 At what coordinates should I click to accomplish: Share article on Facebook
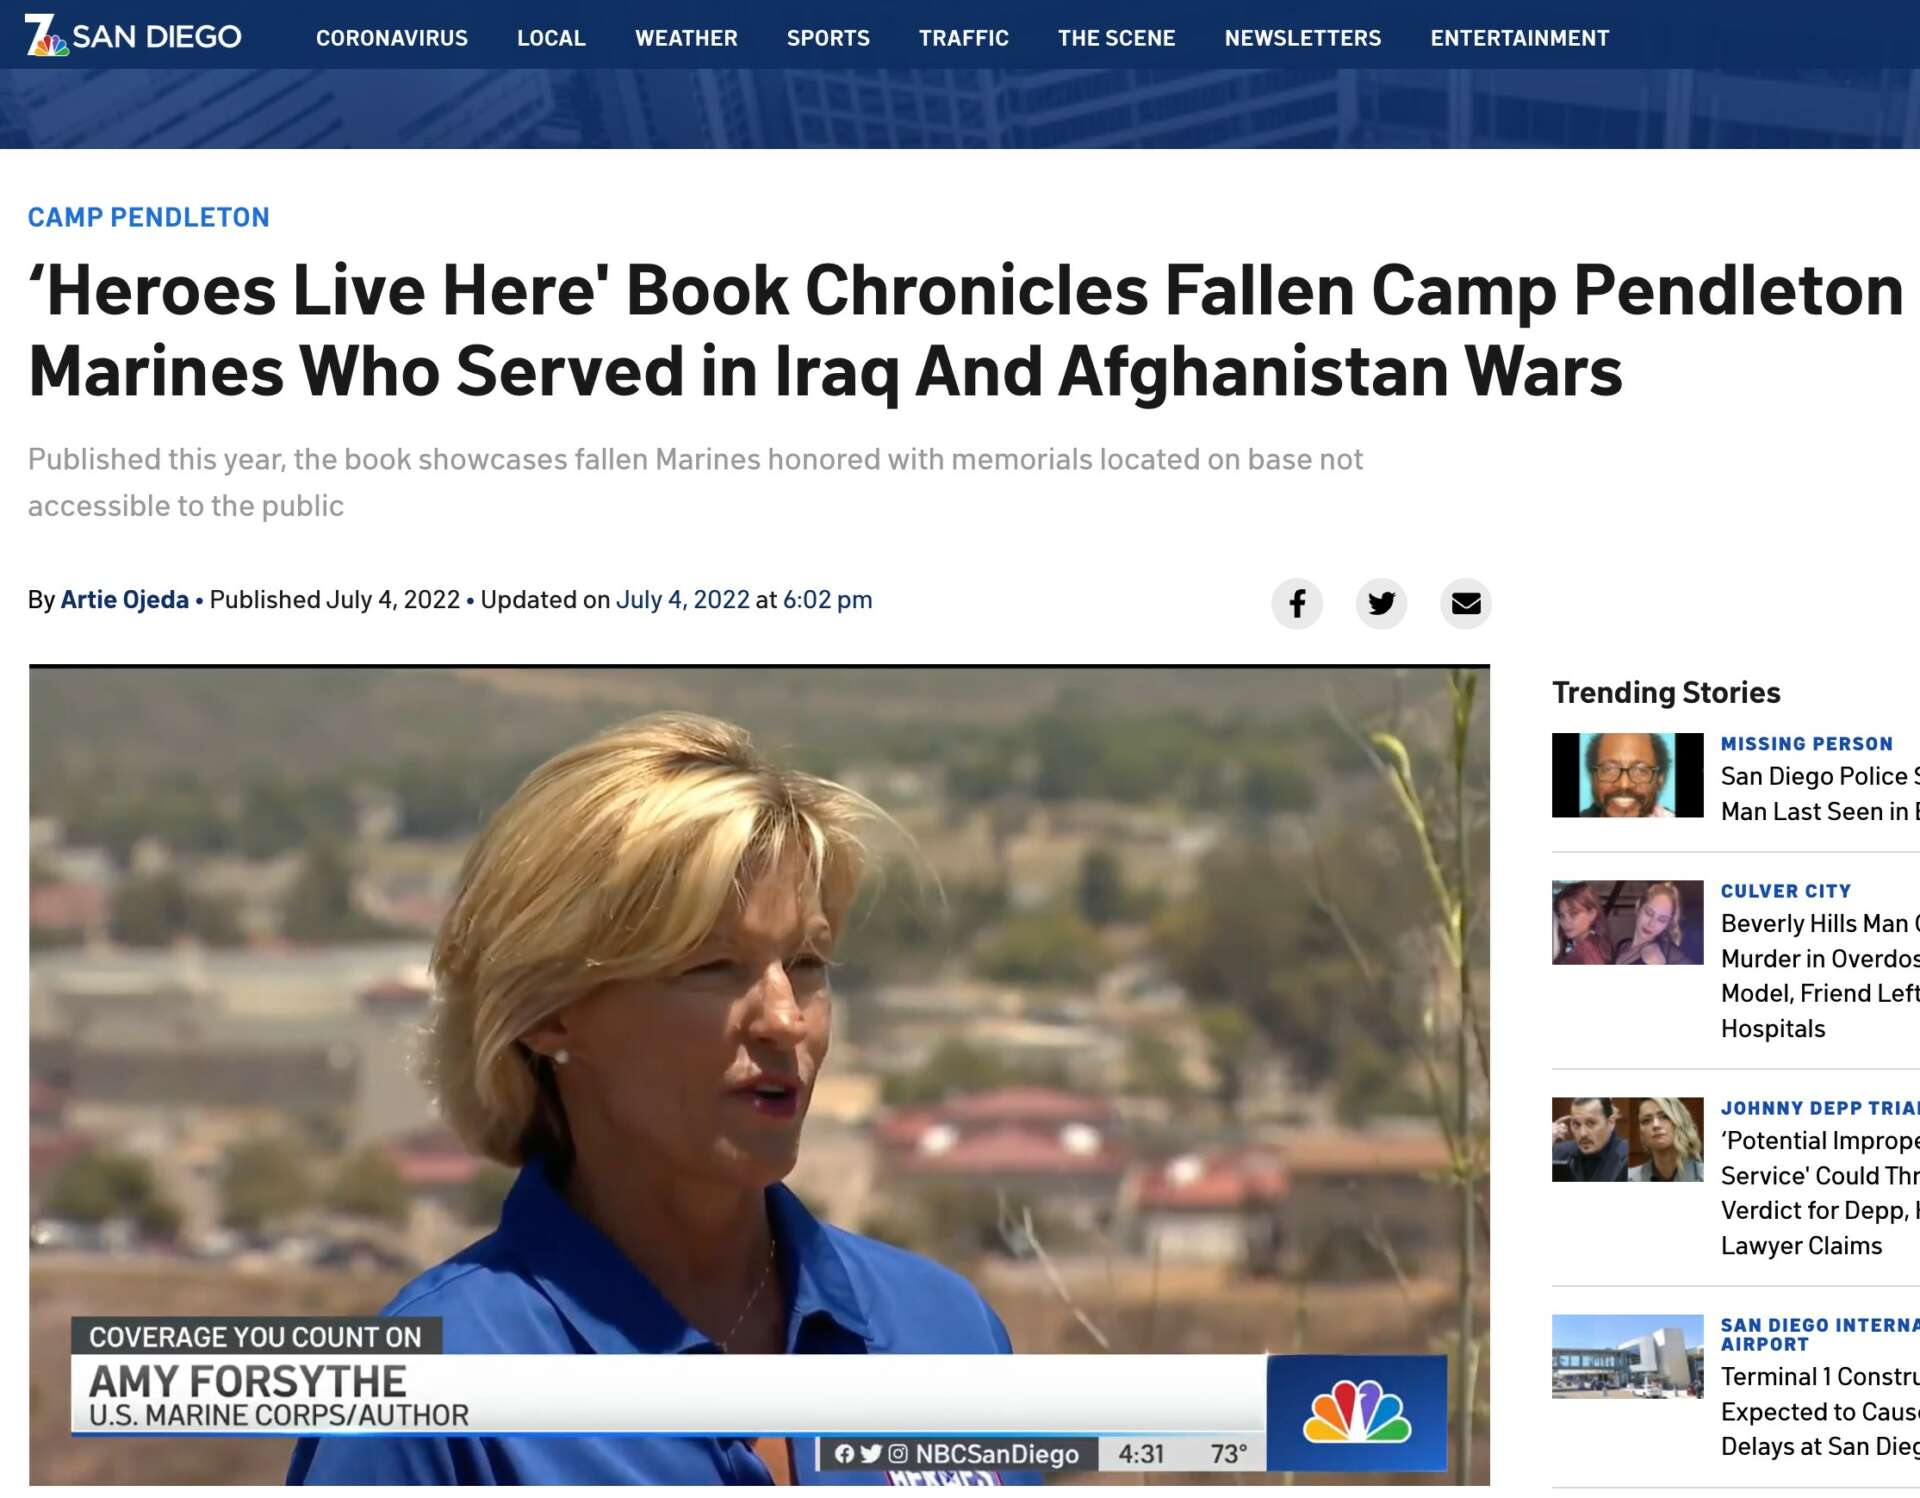pos(1297,603)
